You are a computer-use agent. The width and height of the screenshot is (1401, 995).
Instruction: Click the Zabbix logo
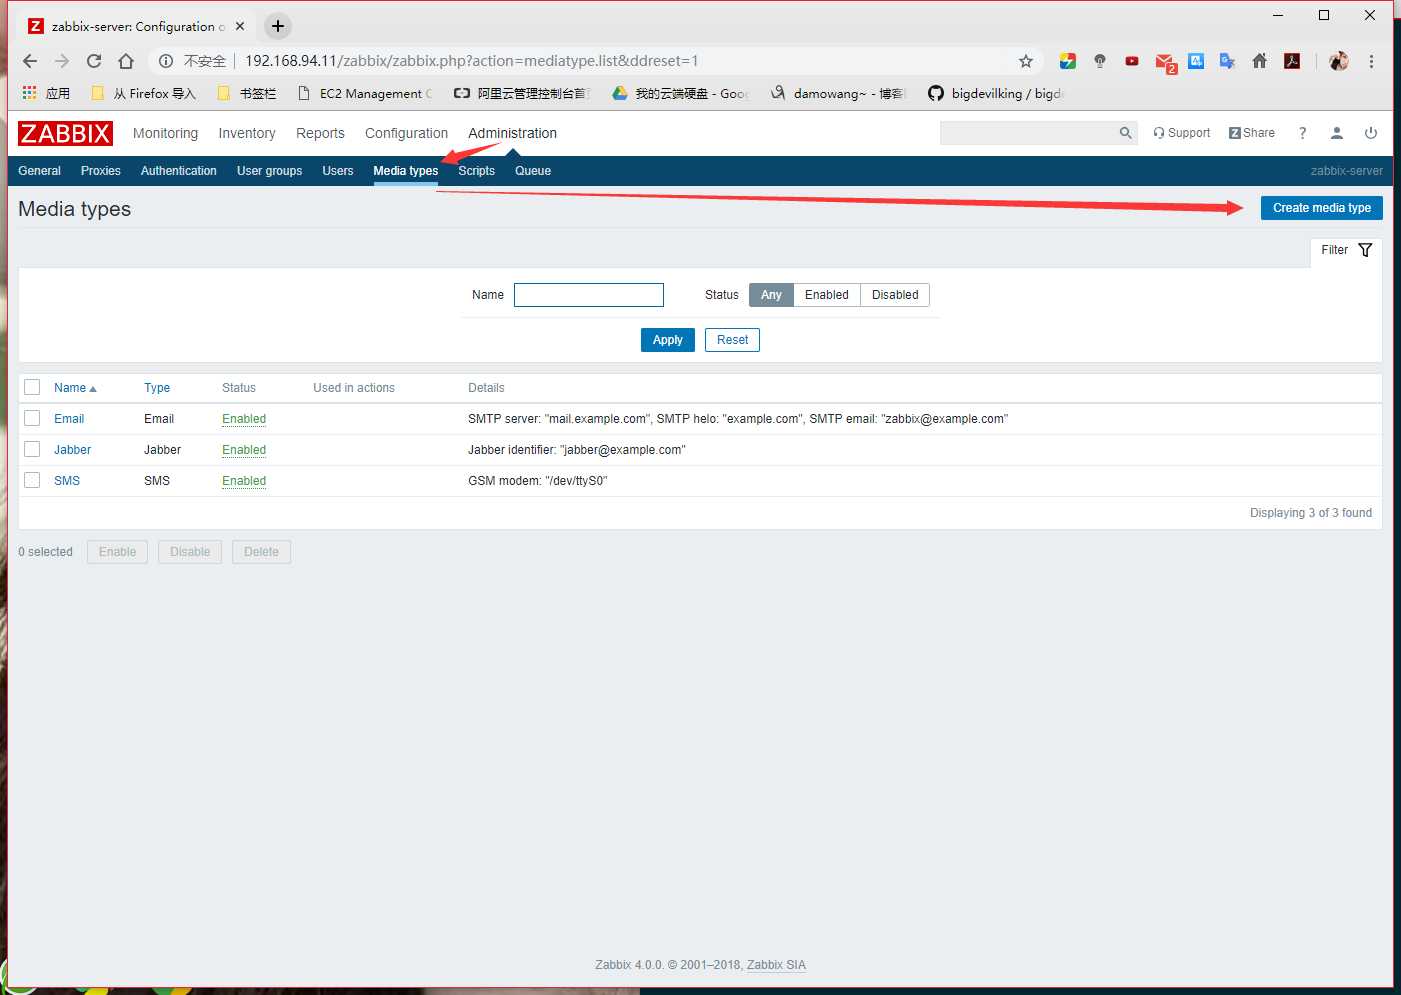click(65, 133)
